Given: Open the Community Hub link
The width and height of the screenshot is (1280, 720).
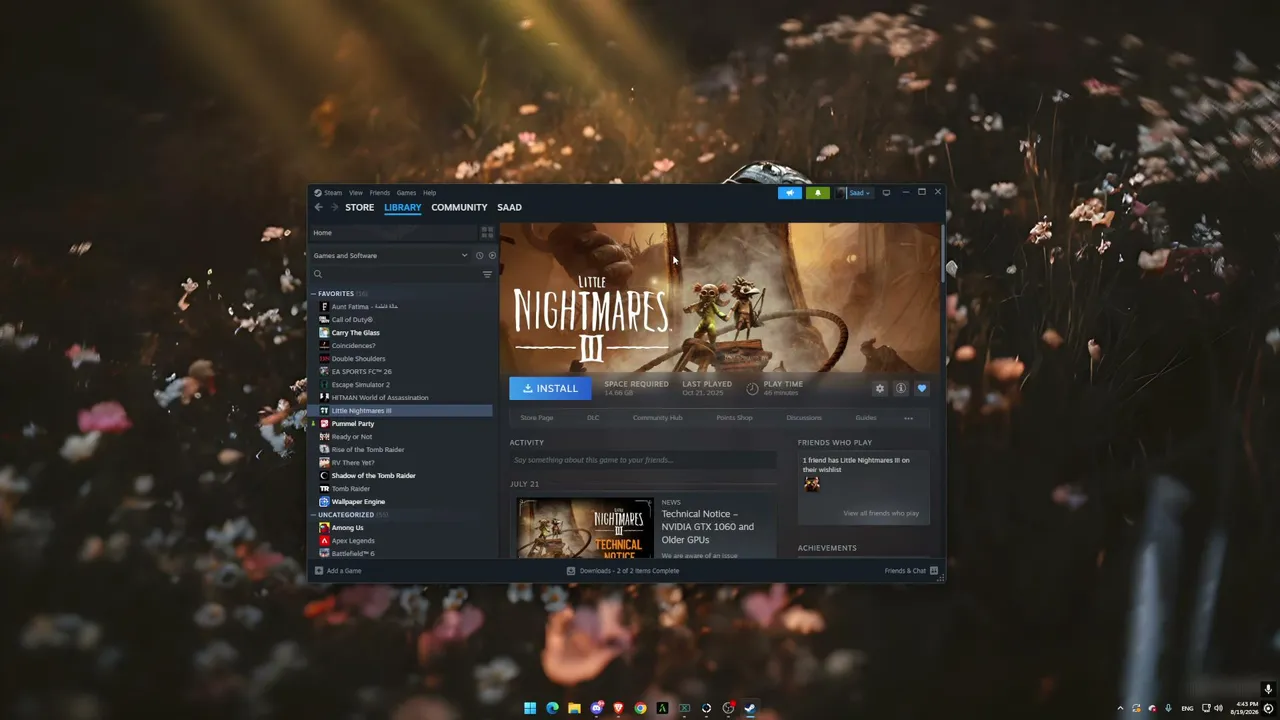Looking at the screenshot, I should (658, 418).
